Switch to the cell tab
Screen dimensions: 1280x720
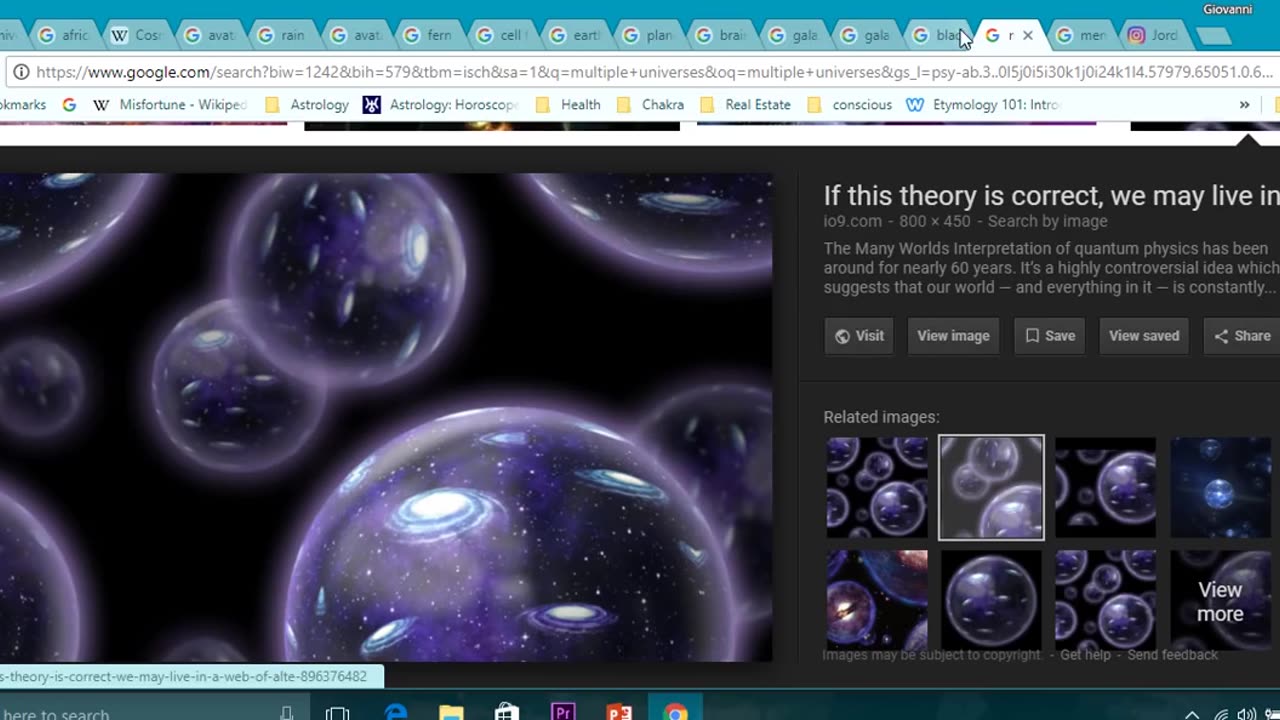502,35
